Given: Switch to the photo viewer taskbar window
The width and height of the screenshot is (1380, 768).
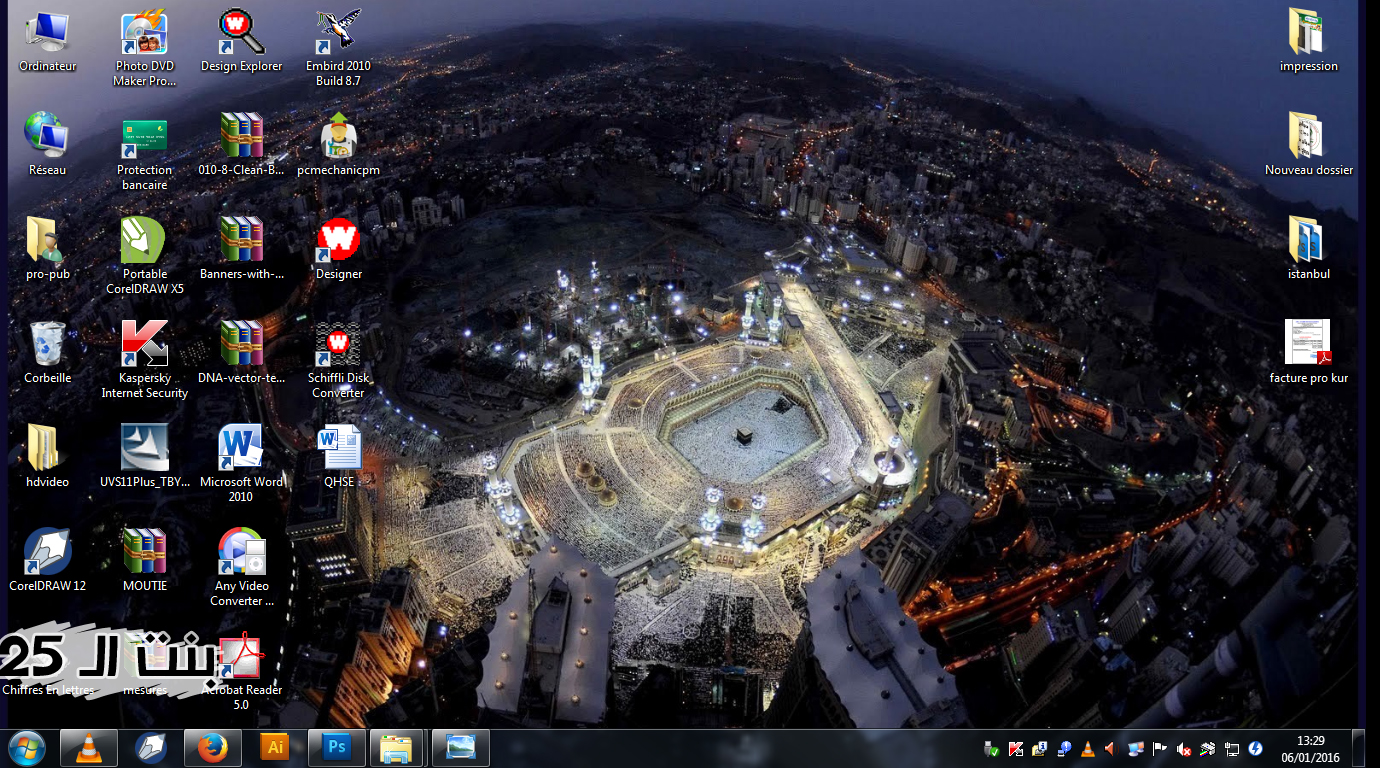Looking at the screenshot, I should pos(461,748).
